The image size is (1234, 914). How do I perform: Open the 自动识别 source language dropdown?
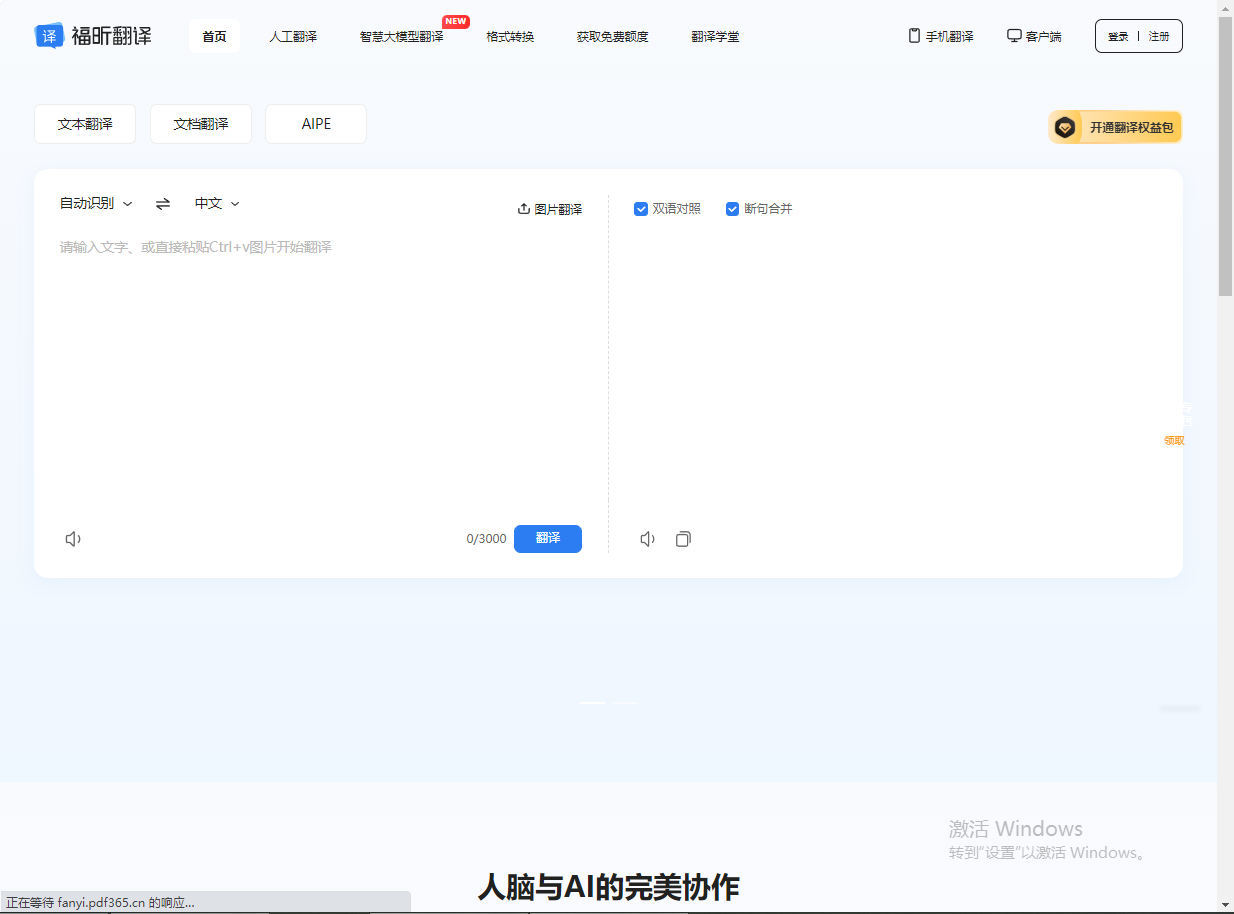(x=96, y=203)
